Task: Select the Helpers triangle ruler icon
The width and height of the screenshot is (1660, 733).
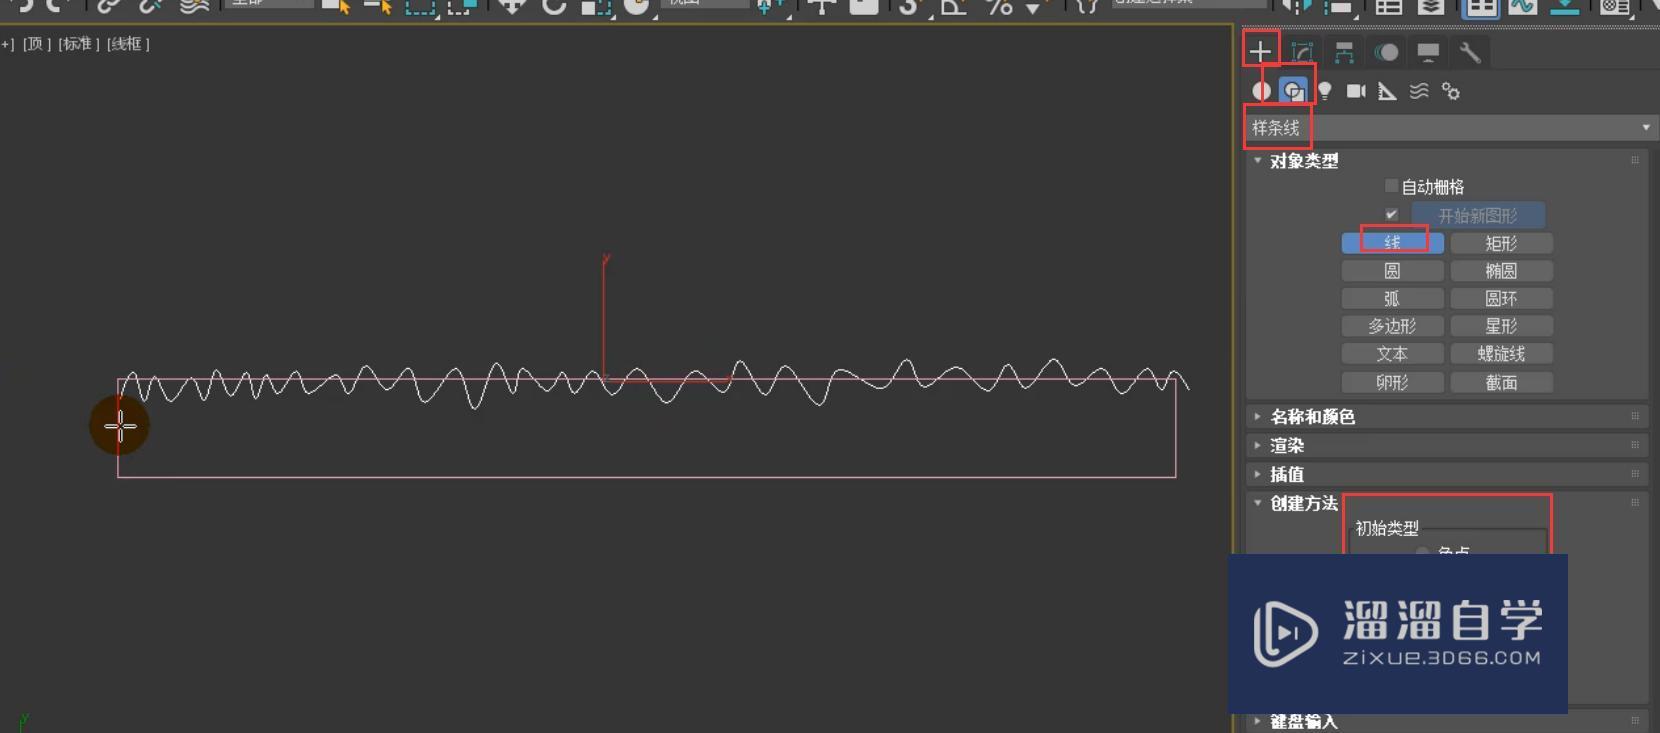Action: (x=1387, y=91)
